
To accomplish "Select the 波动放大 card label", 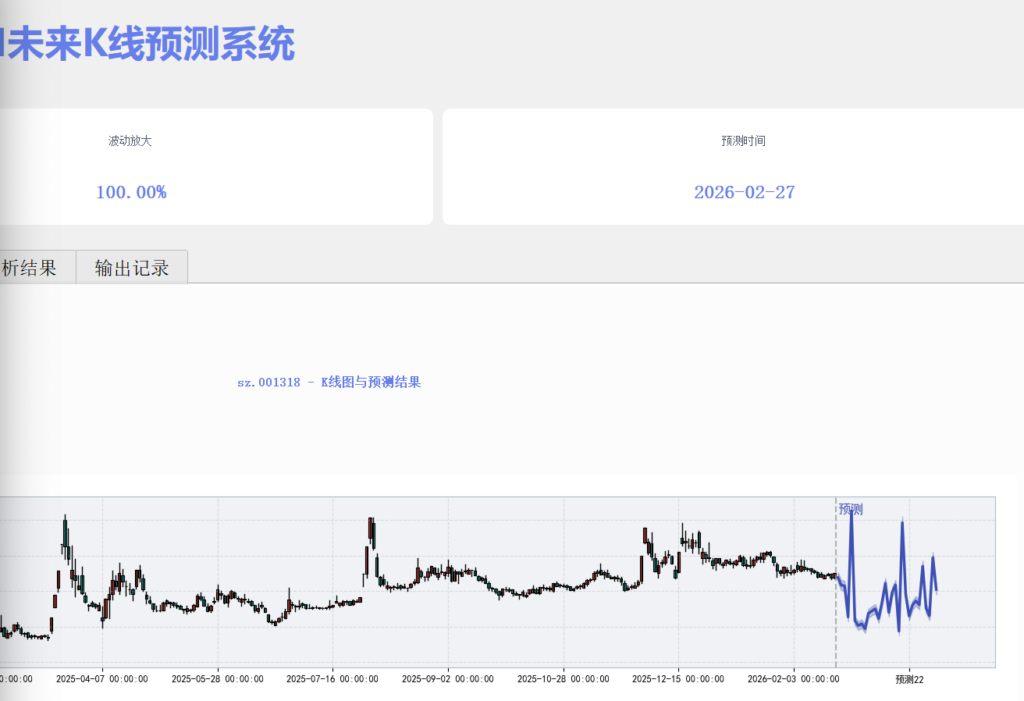I will click(130, 141).
